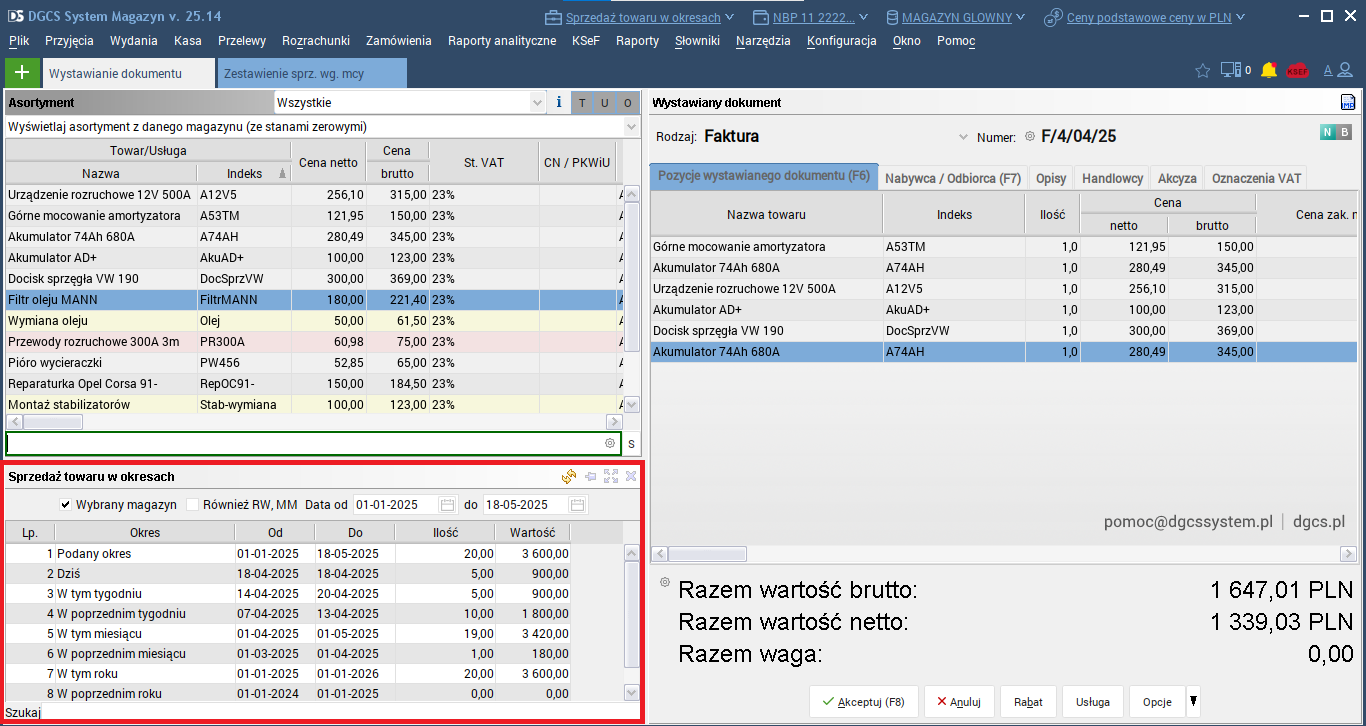
Task: Close the Sprzedaż towaru w okresach panel
Action: point(631,477)
